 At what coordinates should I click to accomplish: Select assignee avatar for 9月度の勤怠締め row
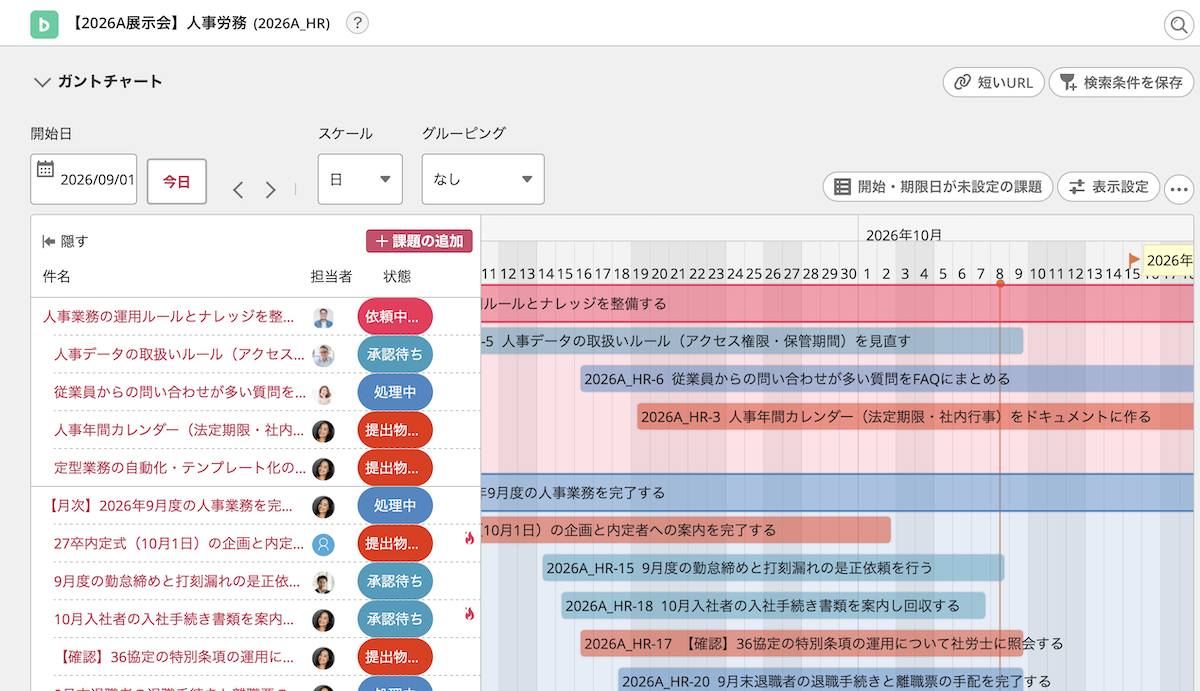pos(323,583)
